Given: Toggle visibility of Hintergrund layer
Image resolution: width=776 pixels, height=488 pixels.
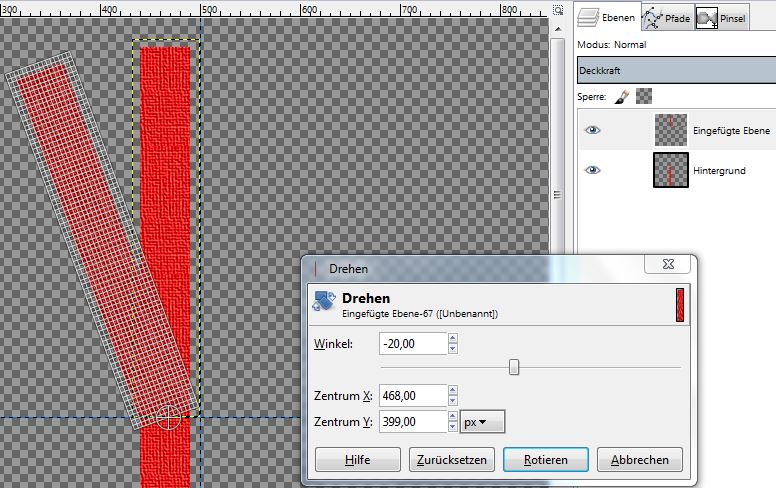Looking at the screenshot, I should [593, 170].
